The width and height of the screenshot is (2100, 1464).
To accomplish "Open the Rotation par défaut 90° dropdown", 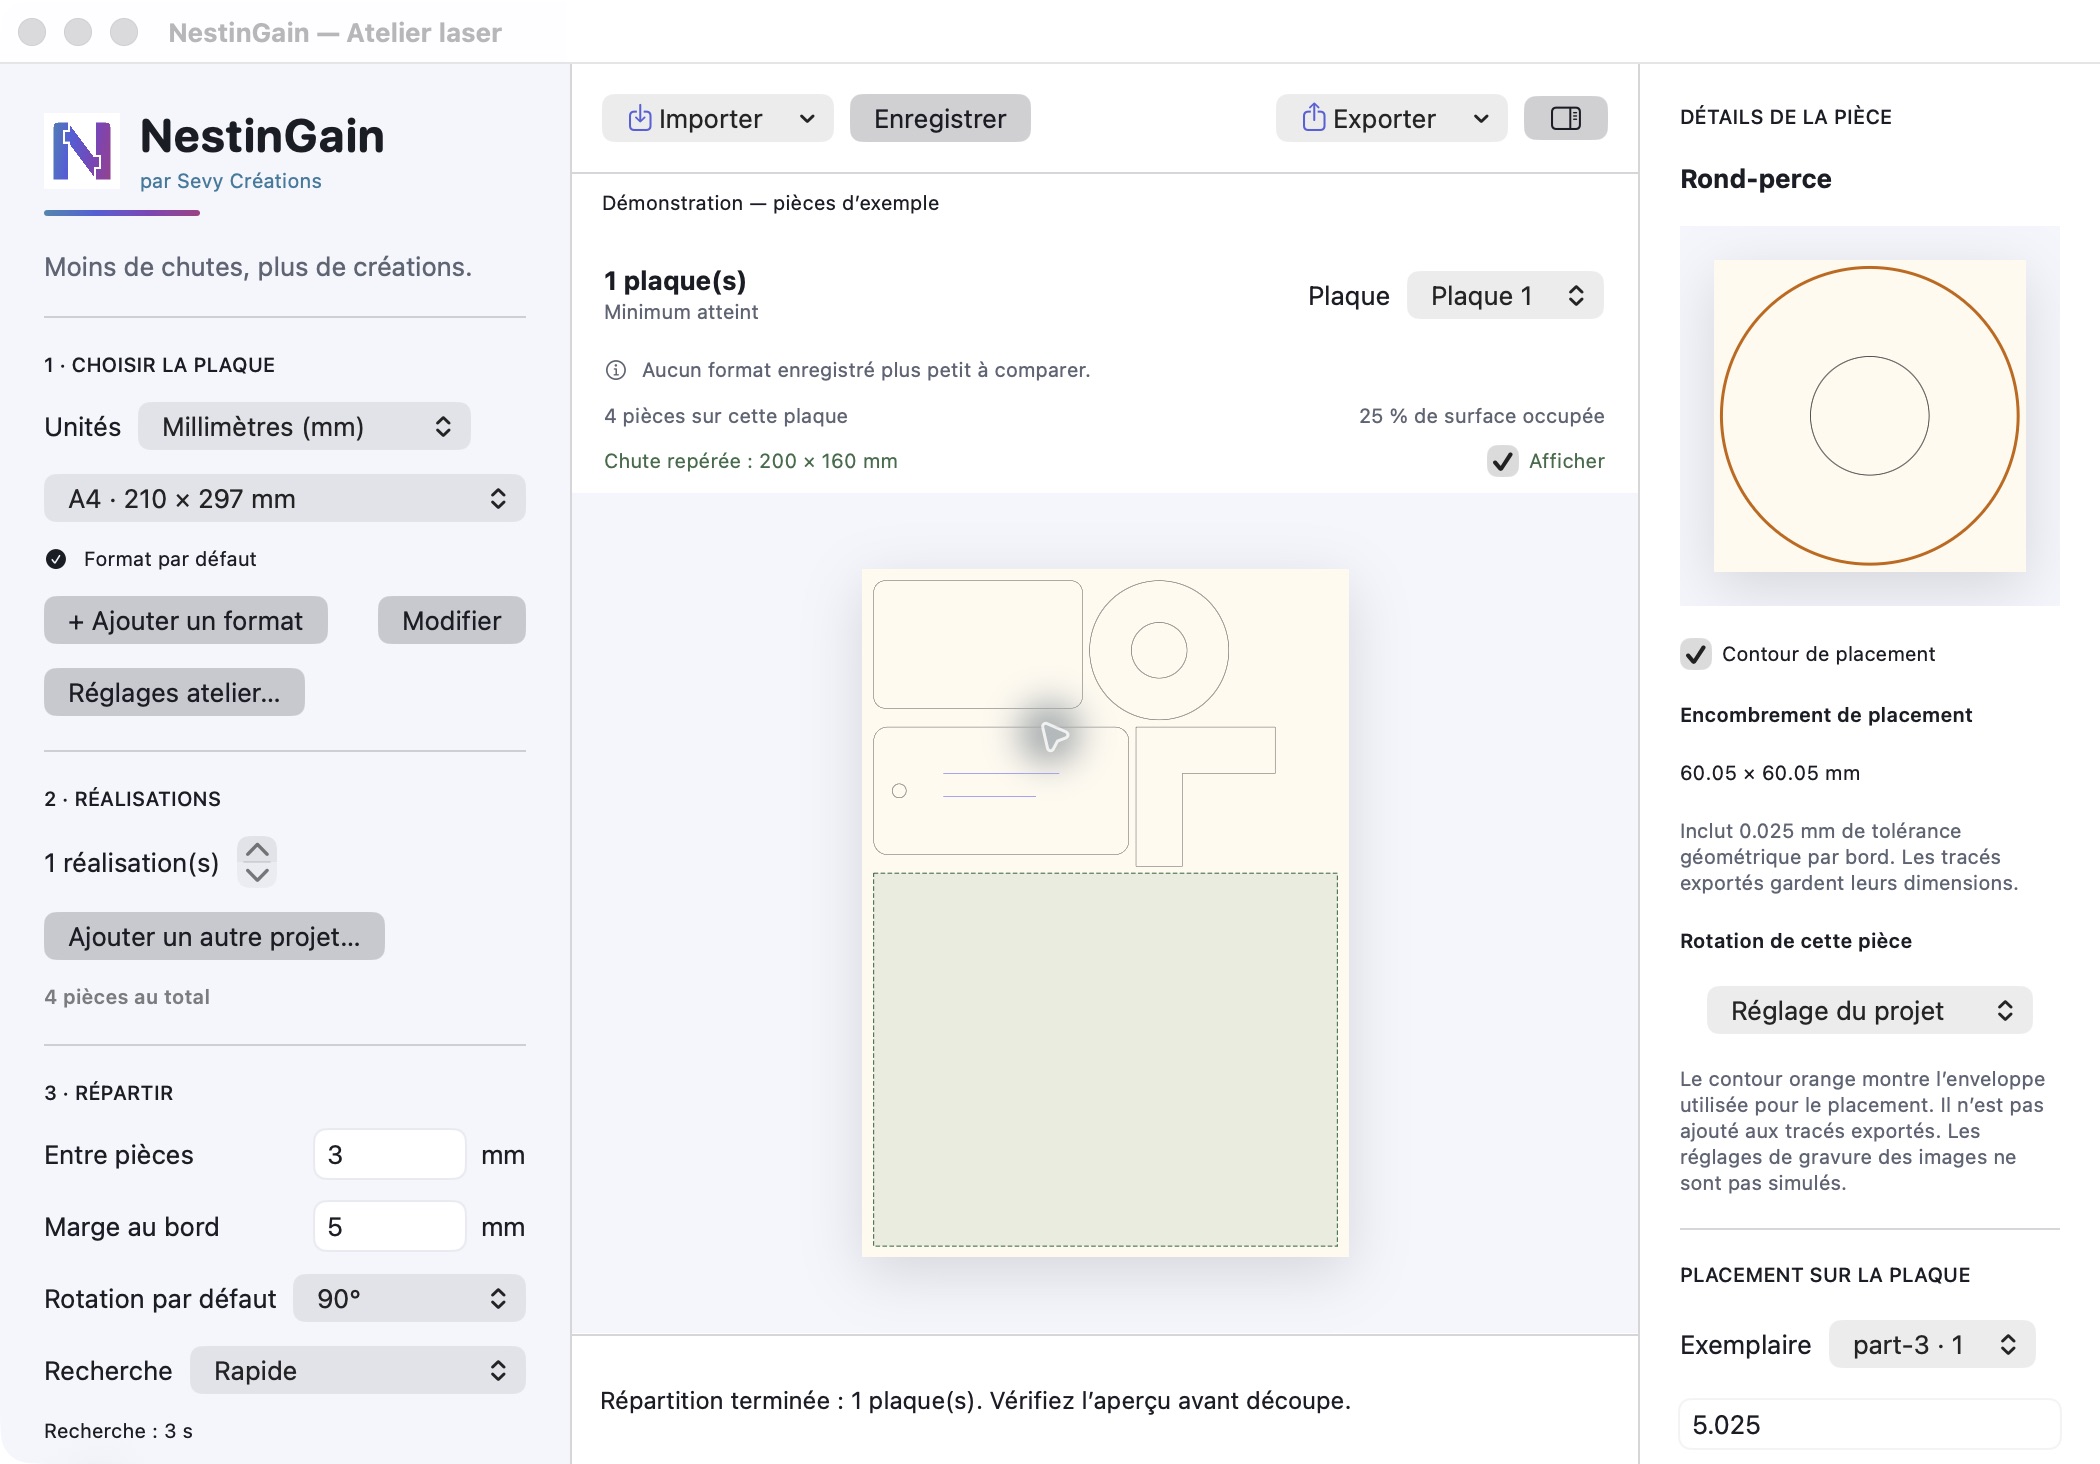I will 409,1298.
